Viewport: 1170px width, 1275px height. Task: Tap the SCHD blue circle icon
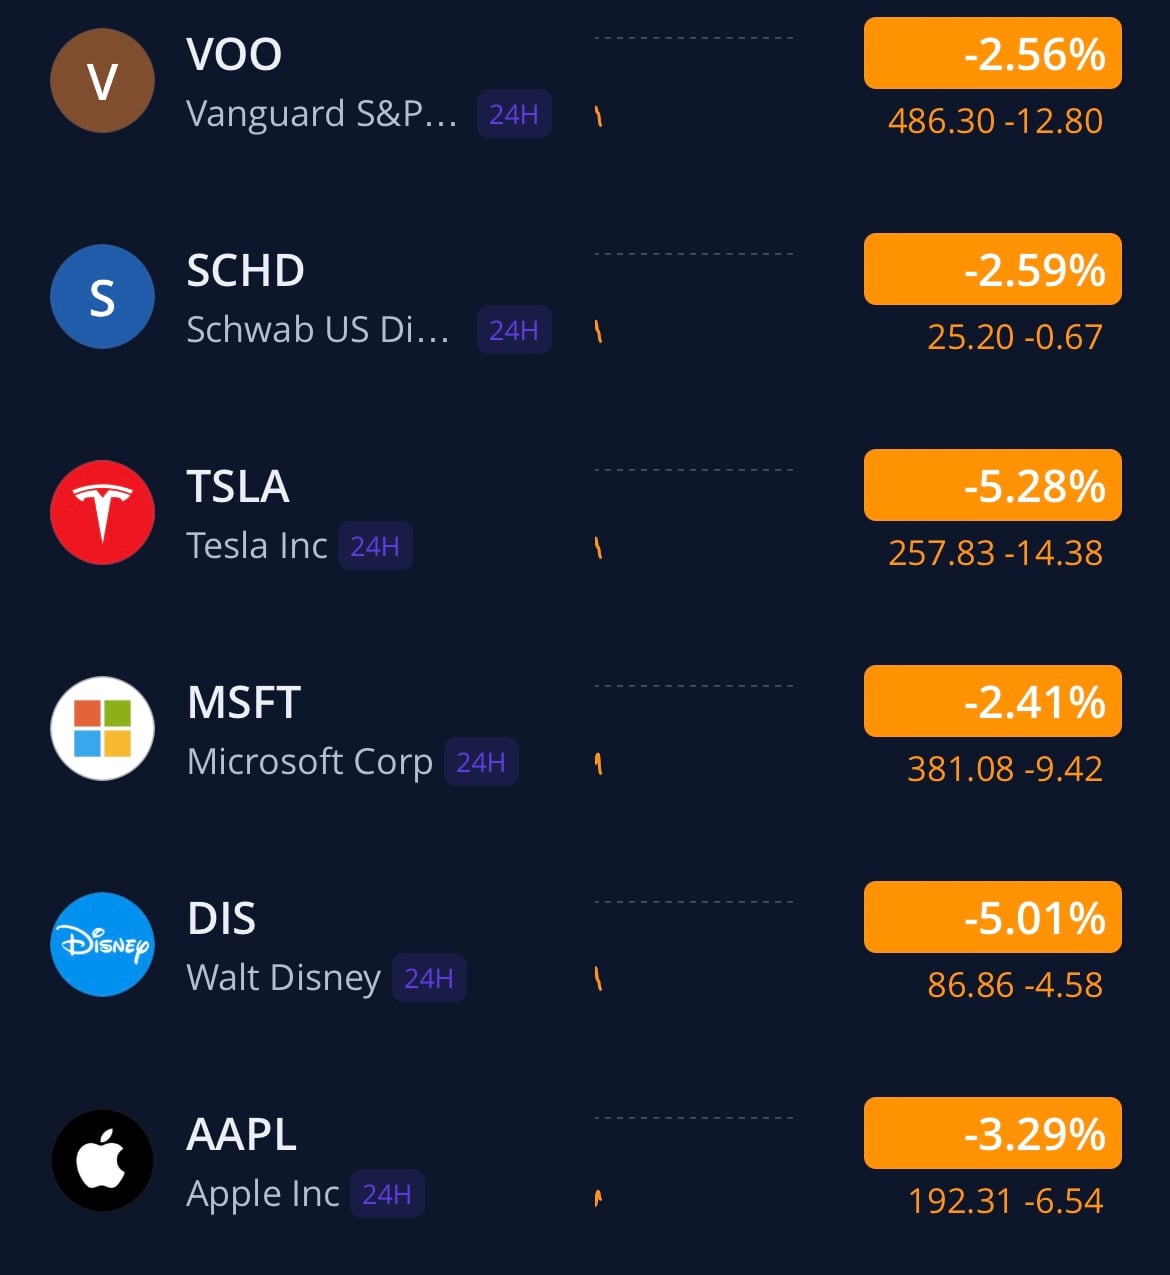102,297
